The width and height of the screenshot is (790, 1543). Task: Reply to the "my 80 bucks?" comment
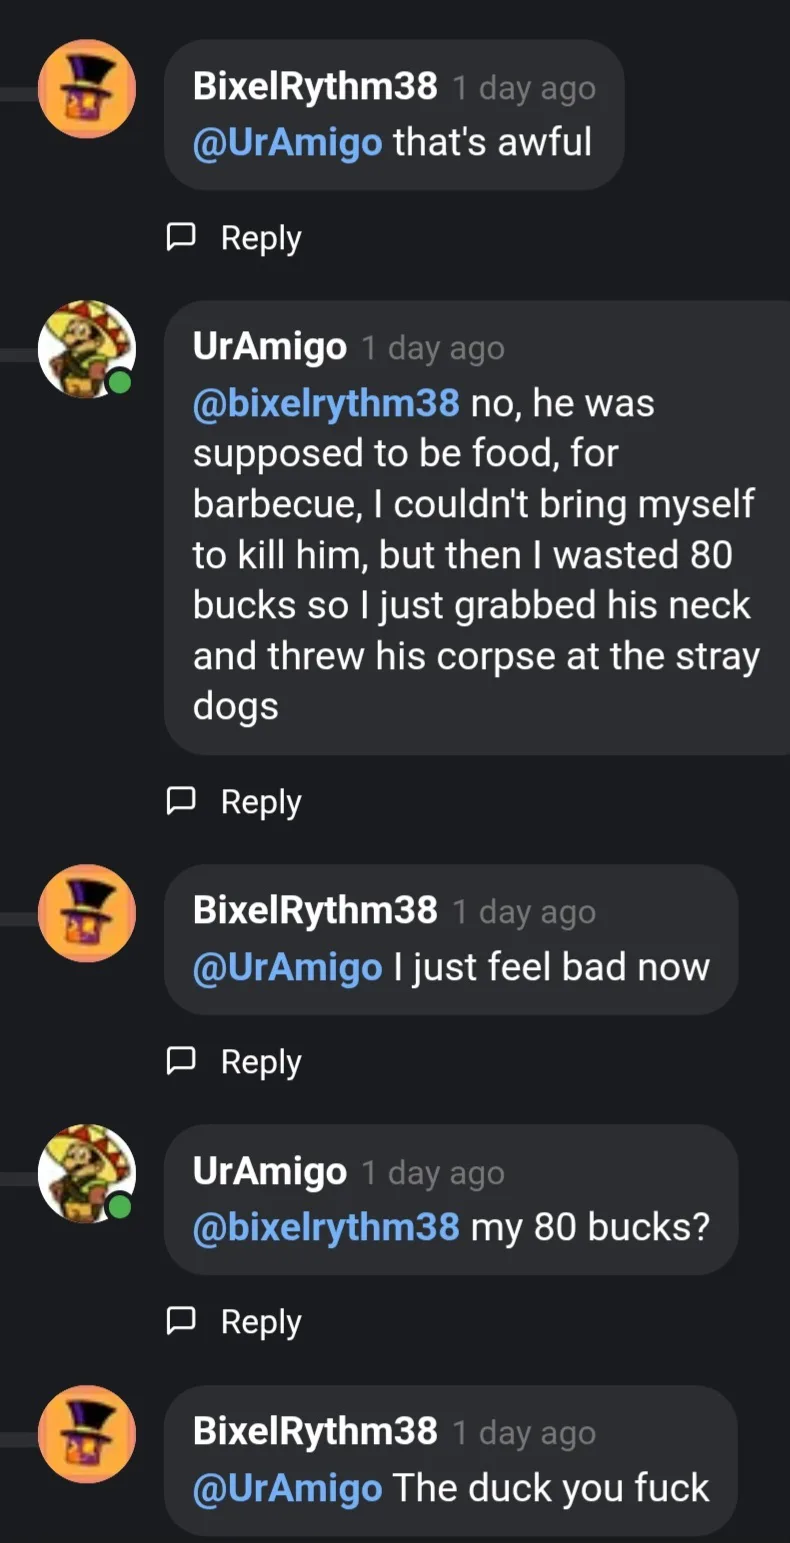click(x=234, y=1322)
